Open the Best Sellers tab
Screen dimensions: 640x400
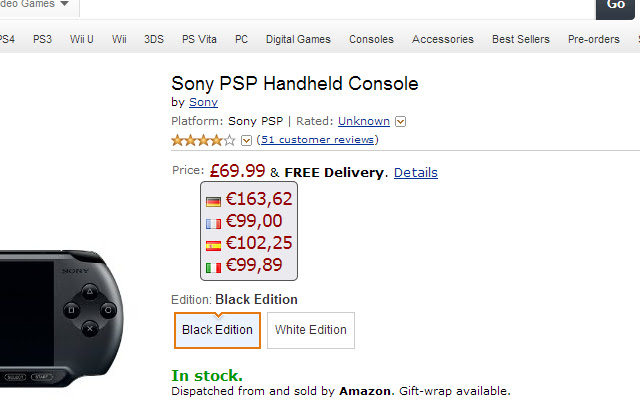pyautogui.click(x=520, y=39)
